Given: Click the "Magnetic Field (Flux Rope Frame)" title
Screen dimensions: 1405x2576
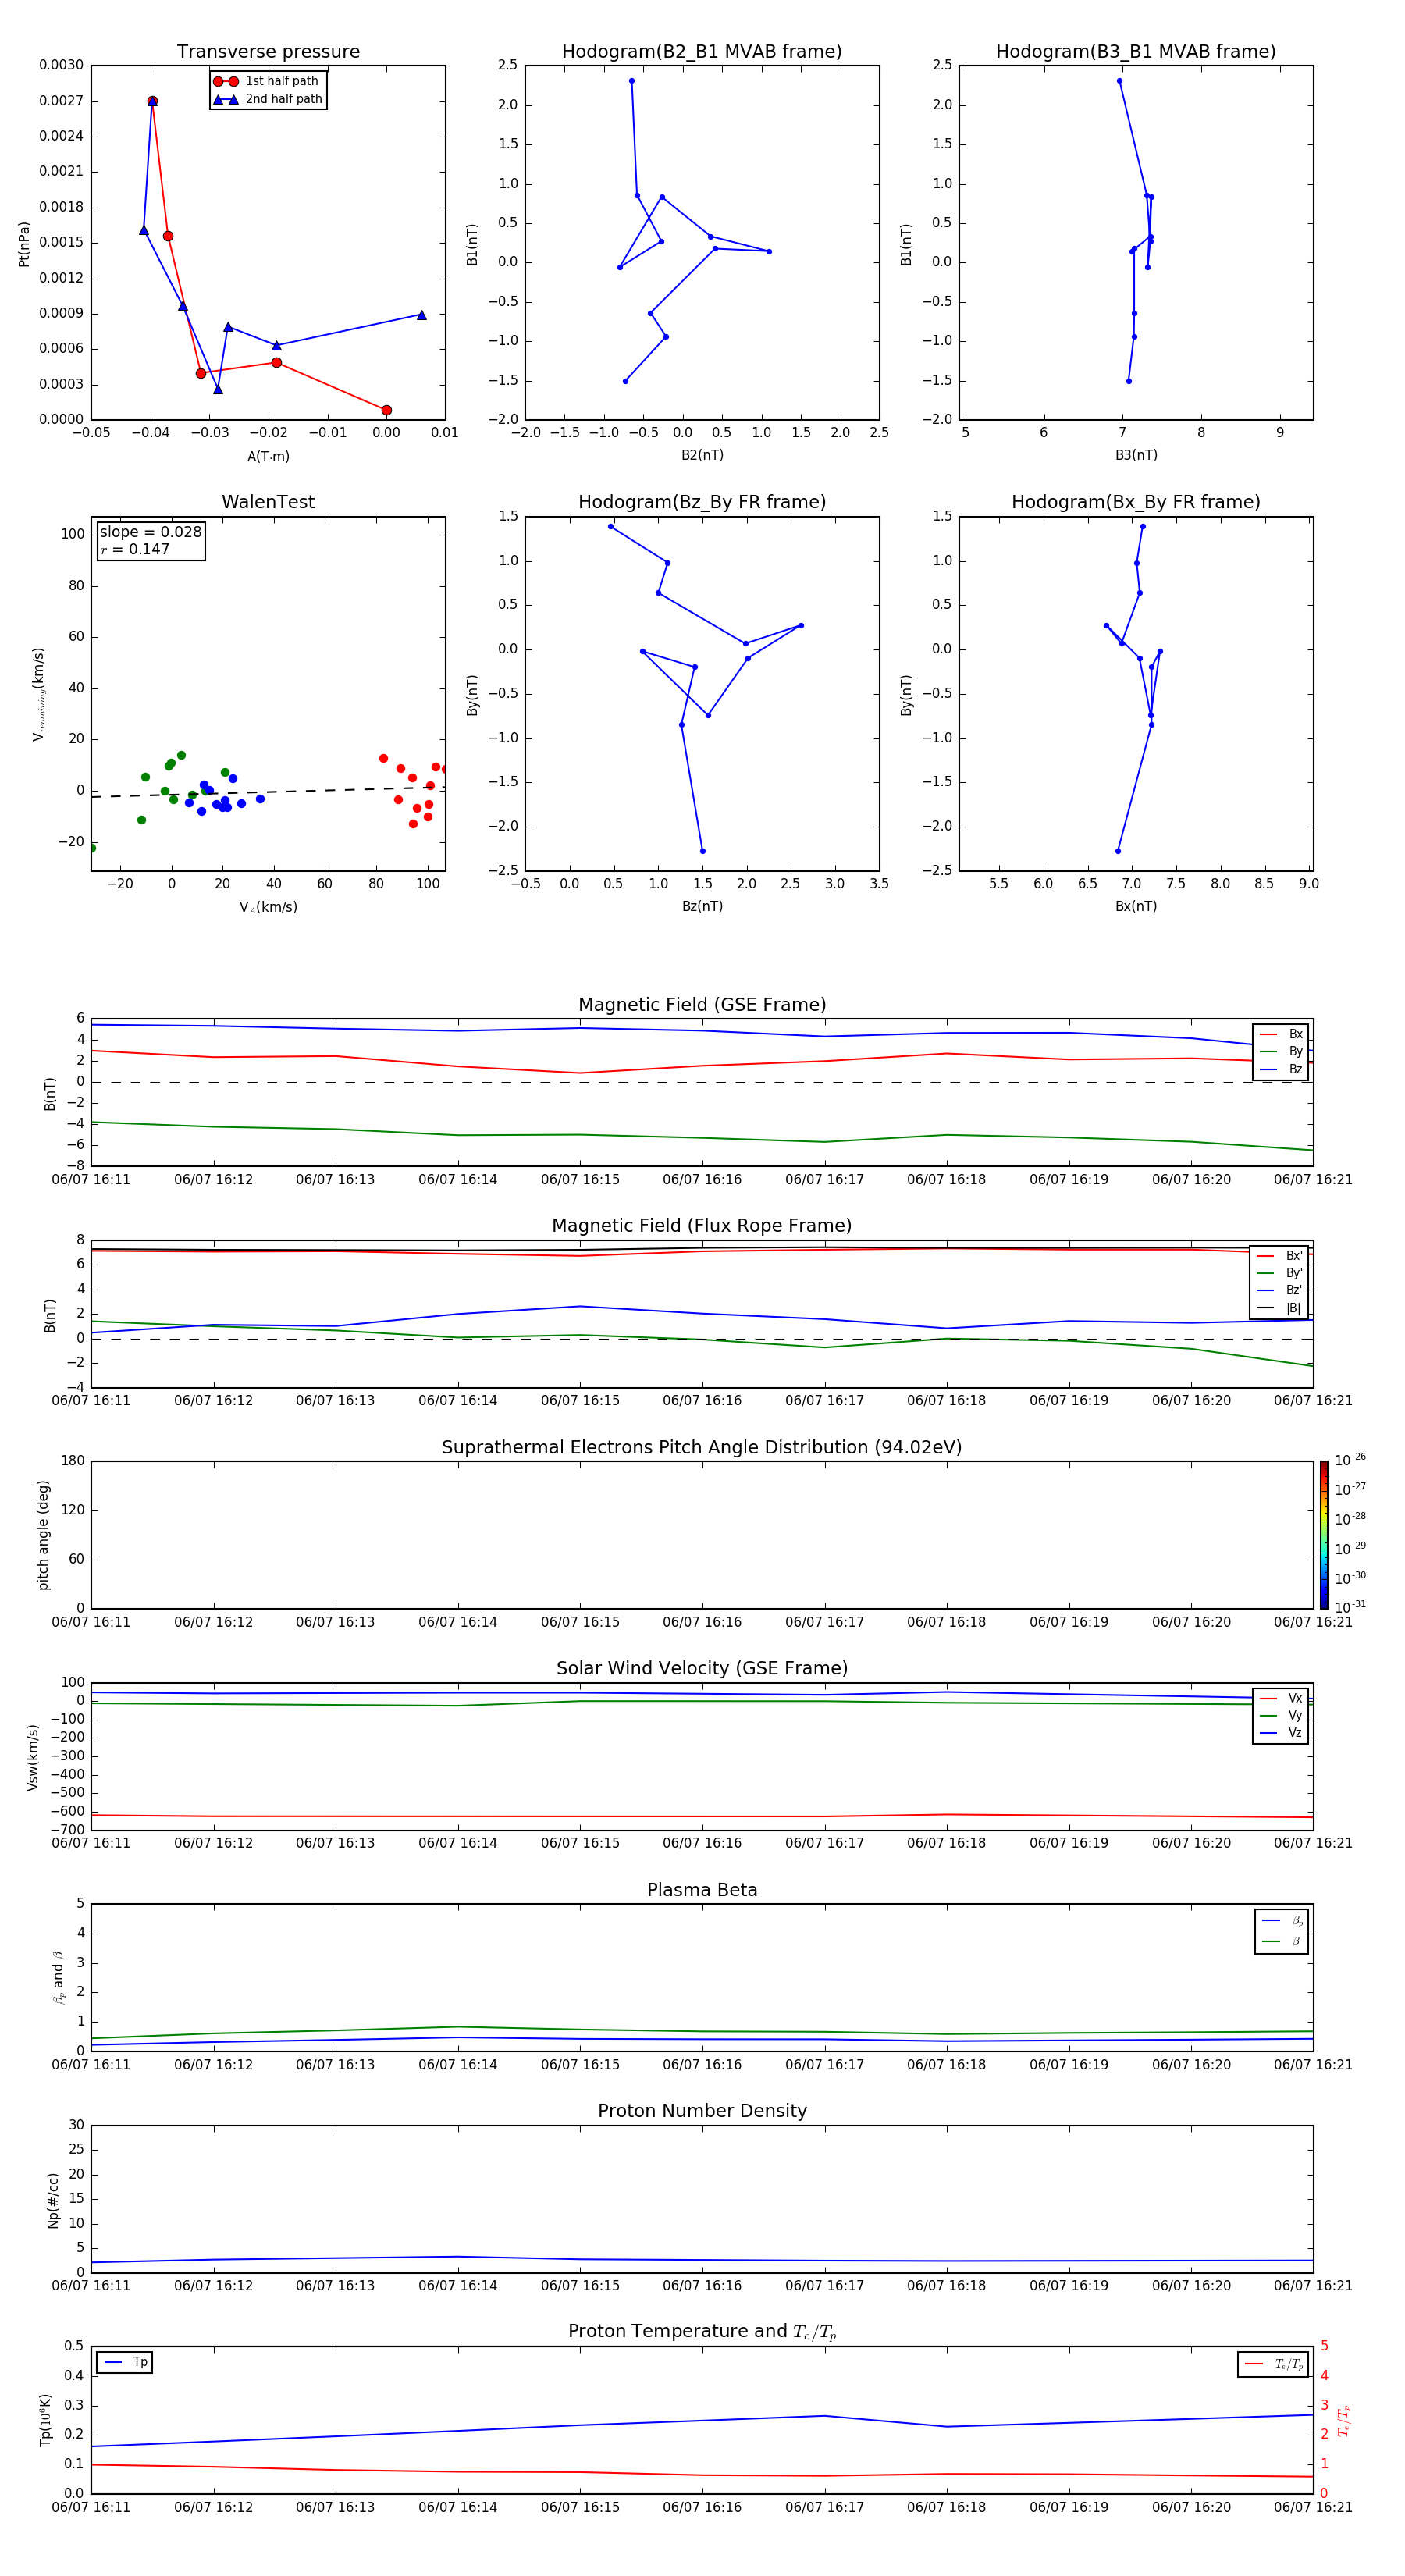Looking at the screenshot, I should (702, 1226).
